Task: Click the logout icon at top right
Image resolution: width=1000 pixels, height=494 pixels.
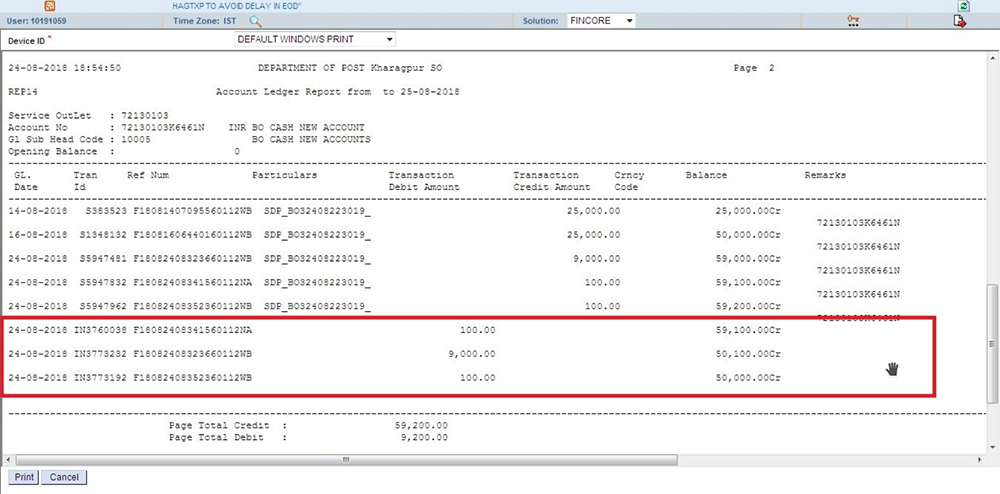Action: point(959,21)
